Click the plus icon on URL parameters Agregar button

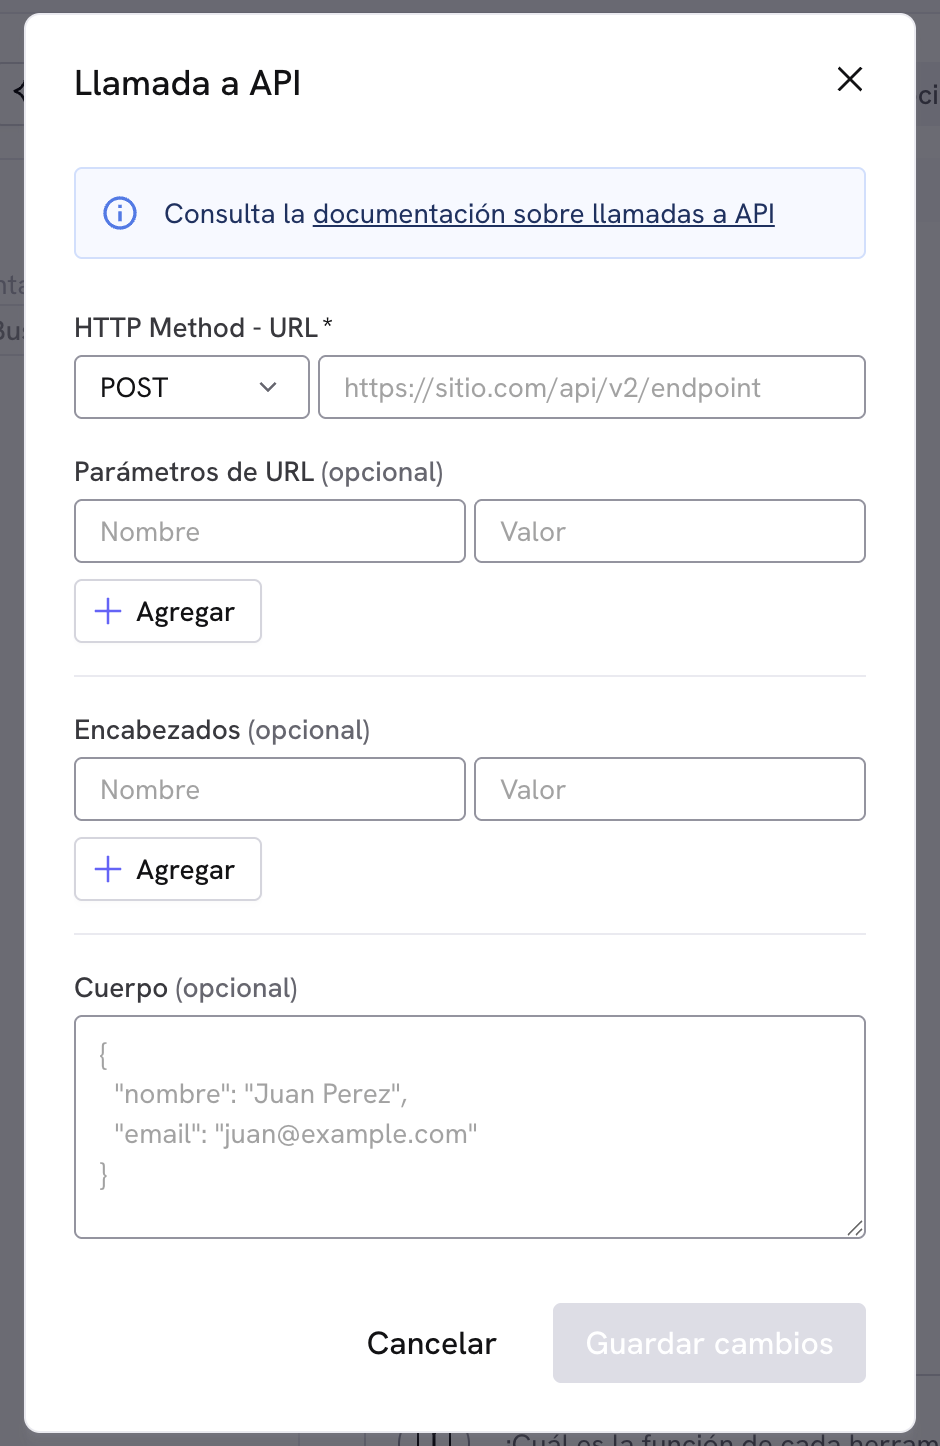tap(106, 611)
